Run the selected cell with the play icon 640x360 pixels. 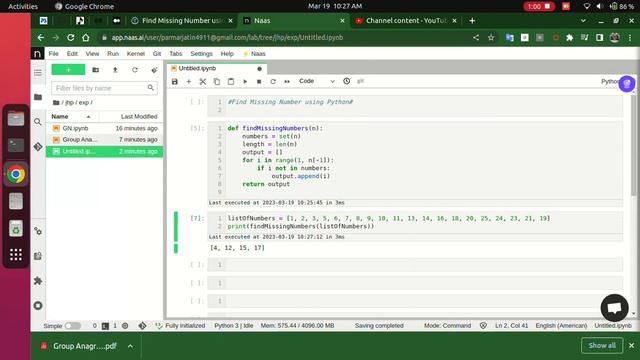click(x=245, y=82)
